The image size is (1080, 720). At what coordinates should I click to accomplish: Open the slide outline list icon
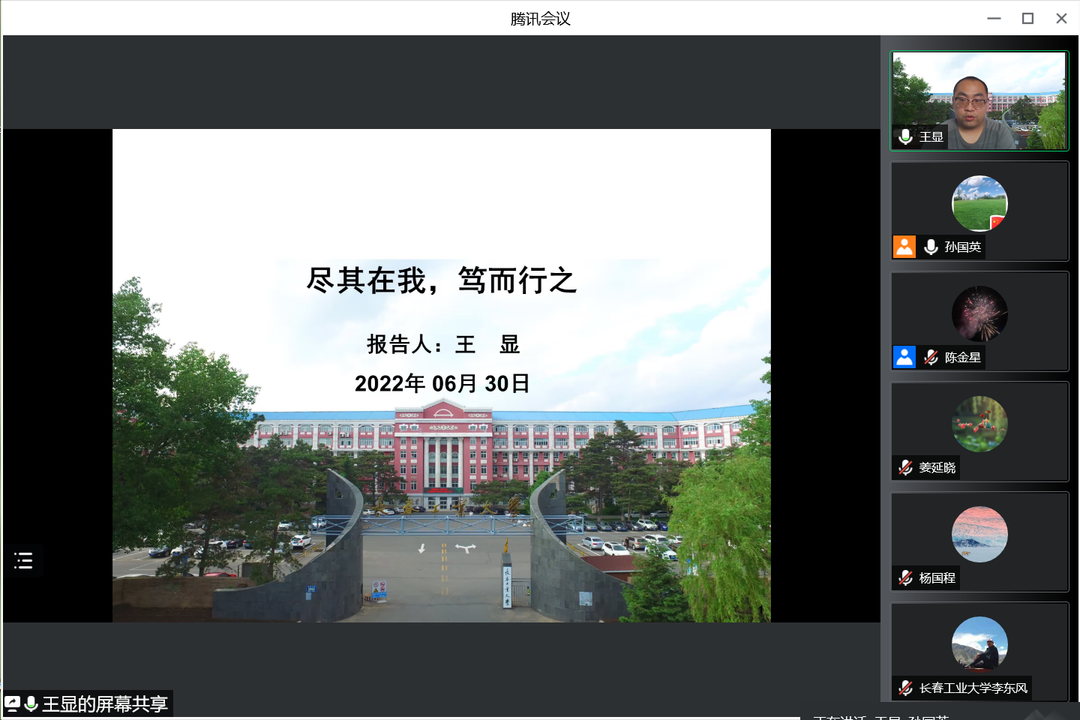24,561
